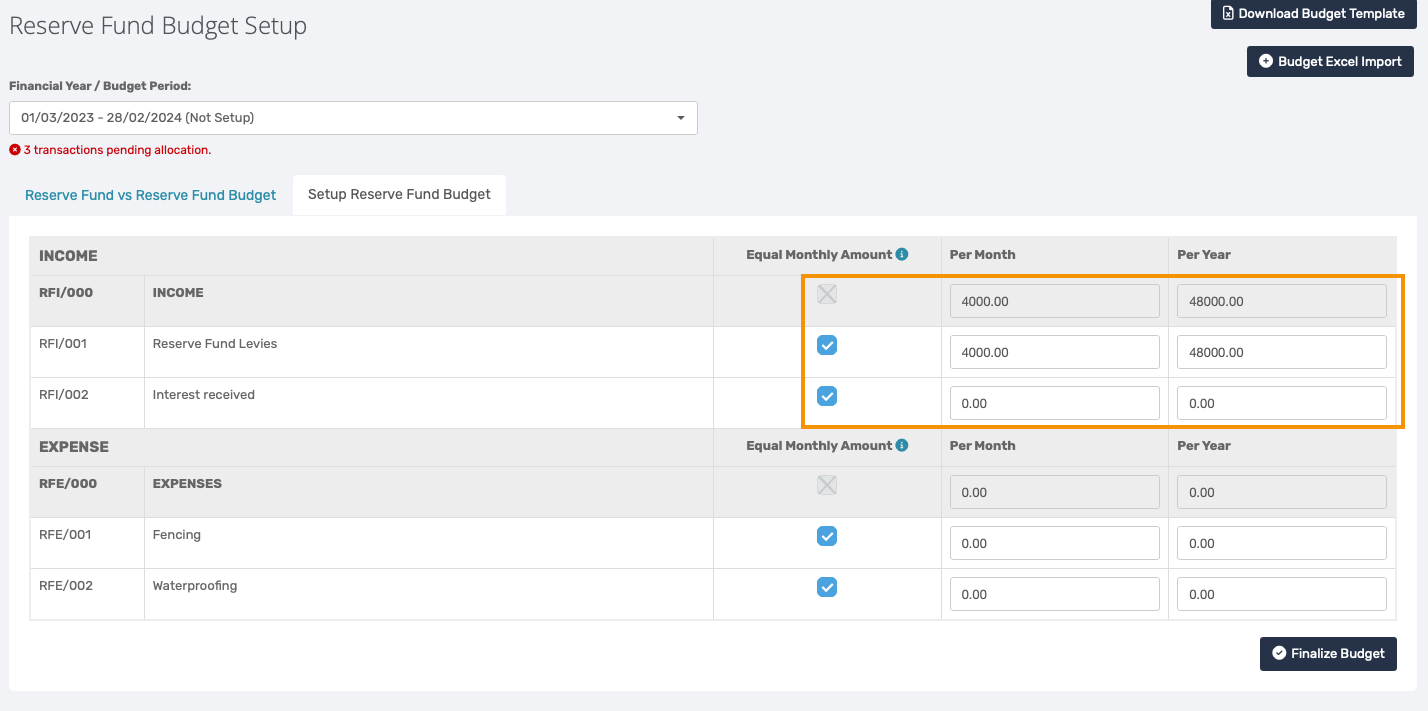Click Download Budget Template button
1428x711 pixels.
point(1314,14)
